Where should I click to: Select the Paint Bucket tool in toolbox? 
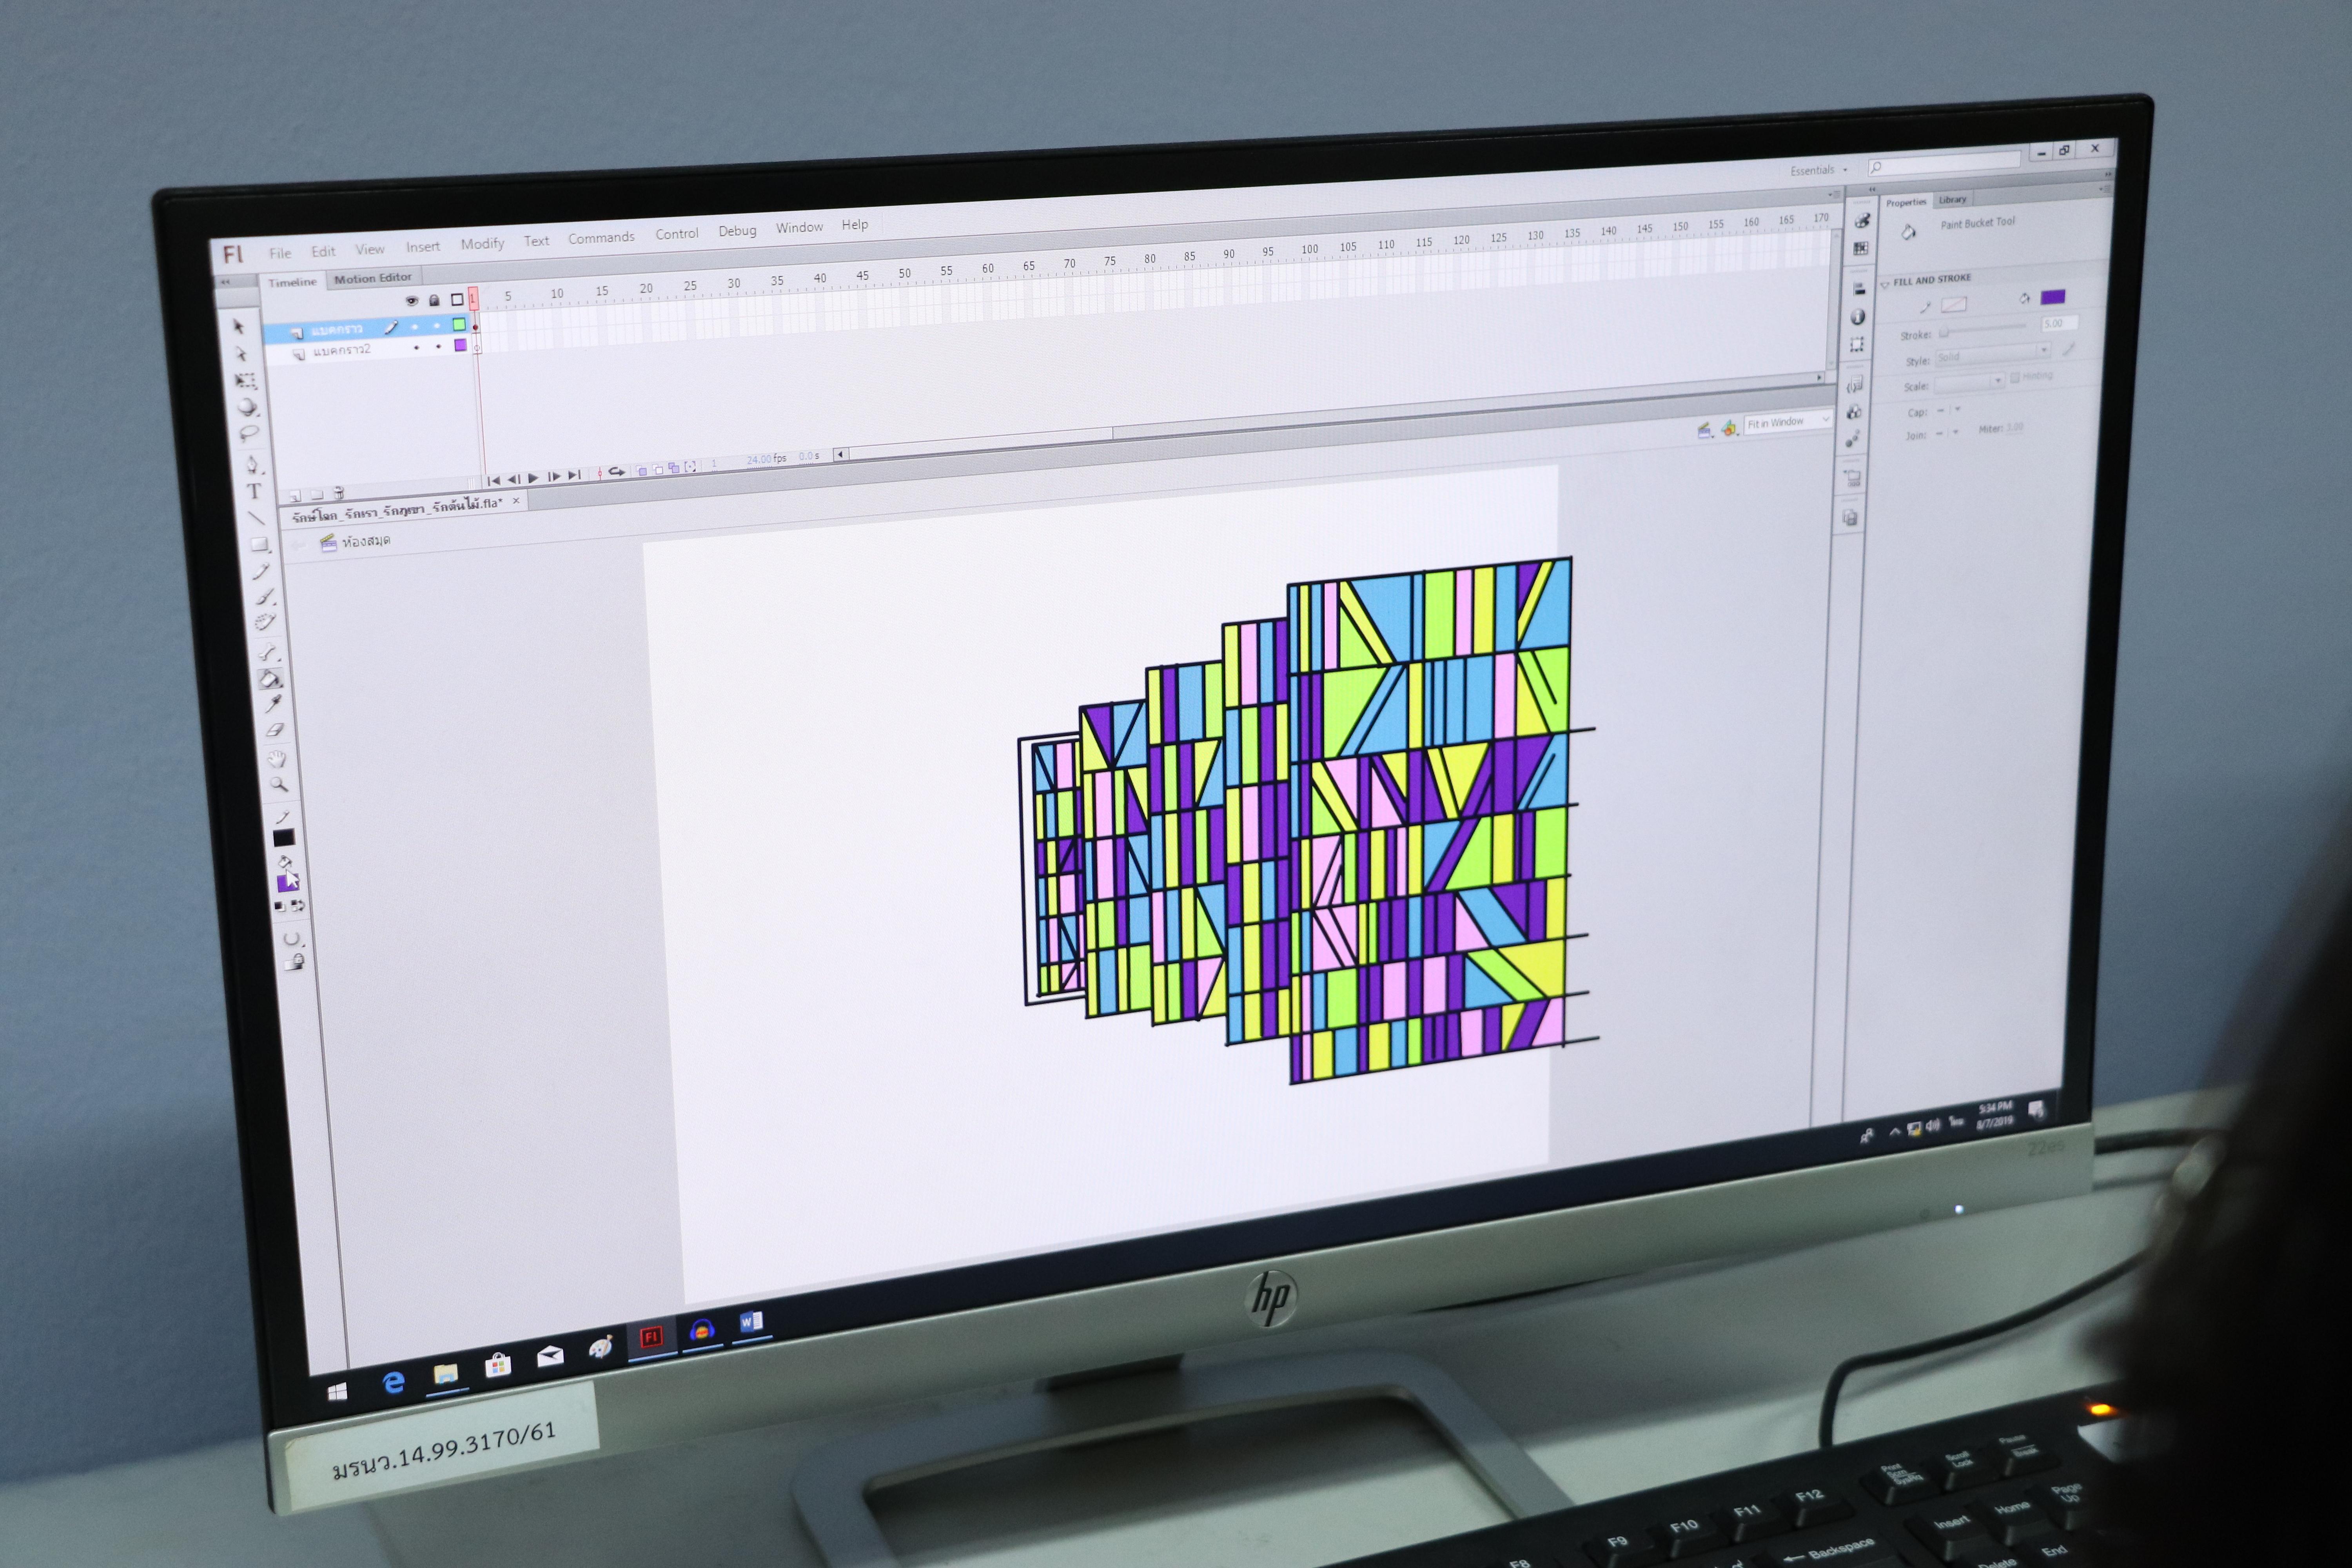[270, 679]
